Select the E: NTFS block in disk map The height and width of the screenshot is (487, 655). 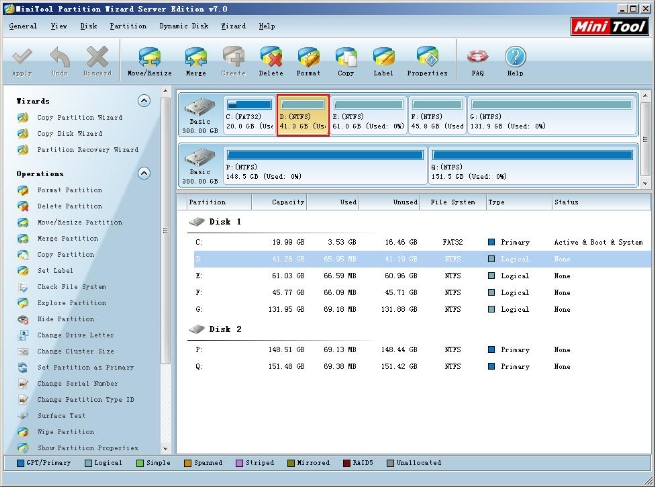pyautogui.click(x=368, y=115)
